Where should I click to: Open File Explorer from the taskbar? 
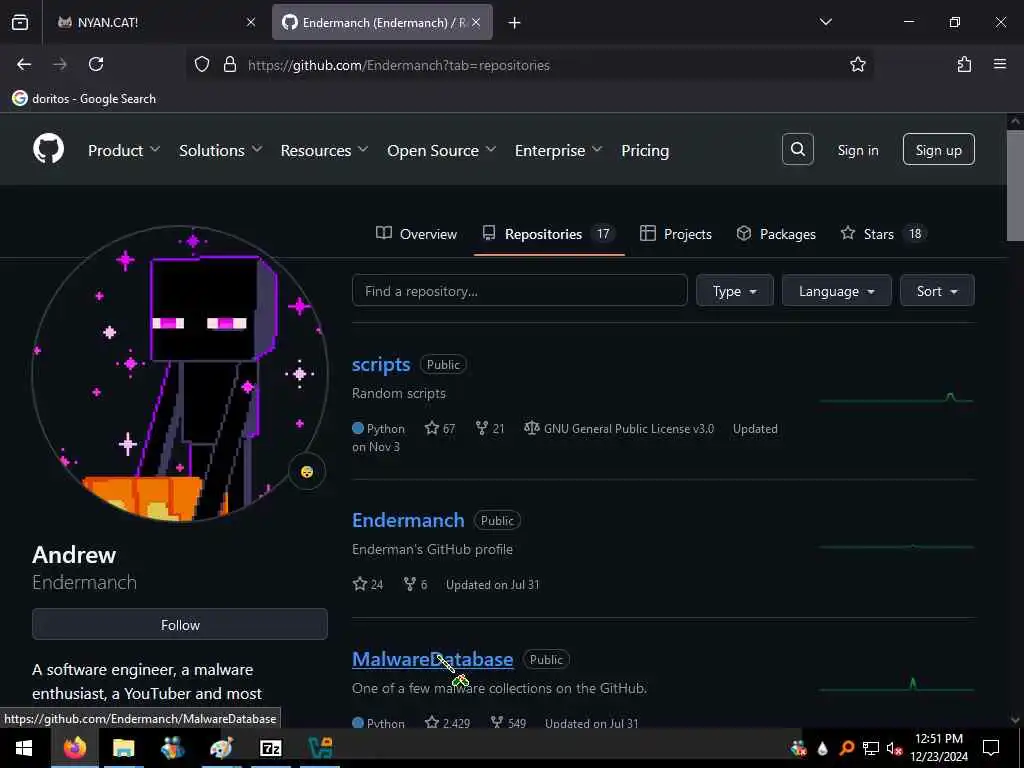(123, 748)
